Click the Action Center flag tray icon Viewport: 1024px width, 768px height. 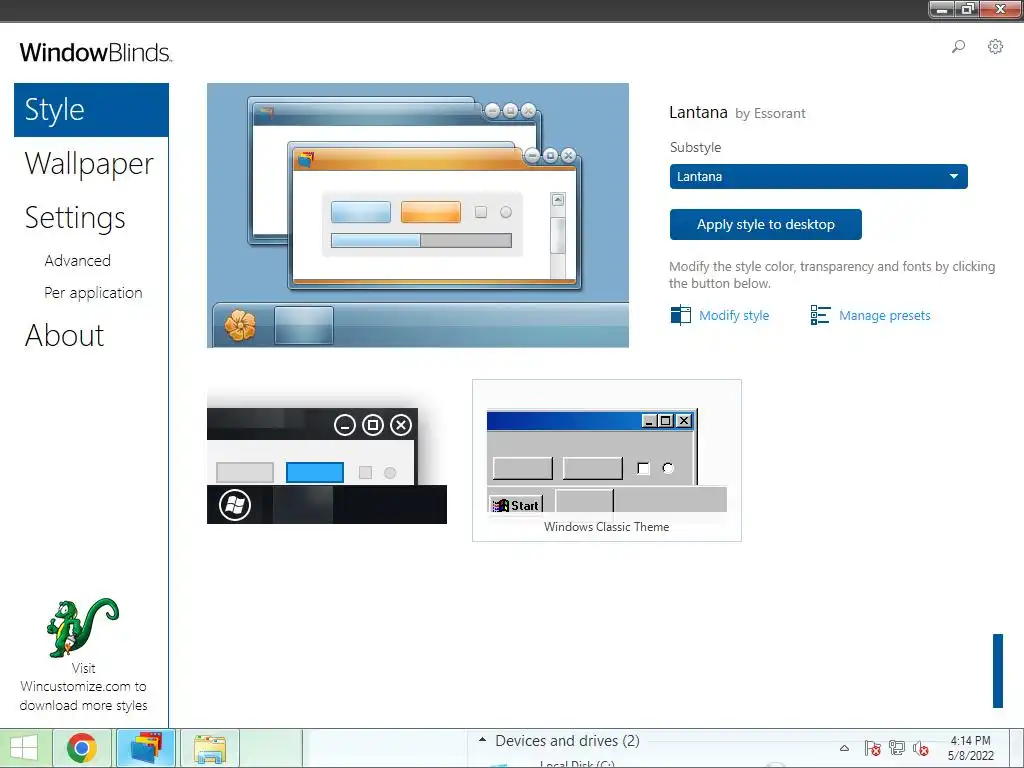click(872, 748)
